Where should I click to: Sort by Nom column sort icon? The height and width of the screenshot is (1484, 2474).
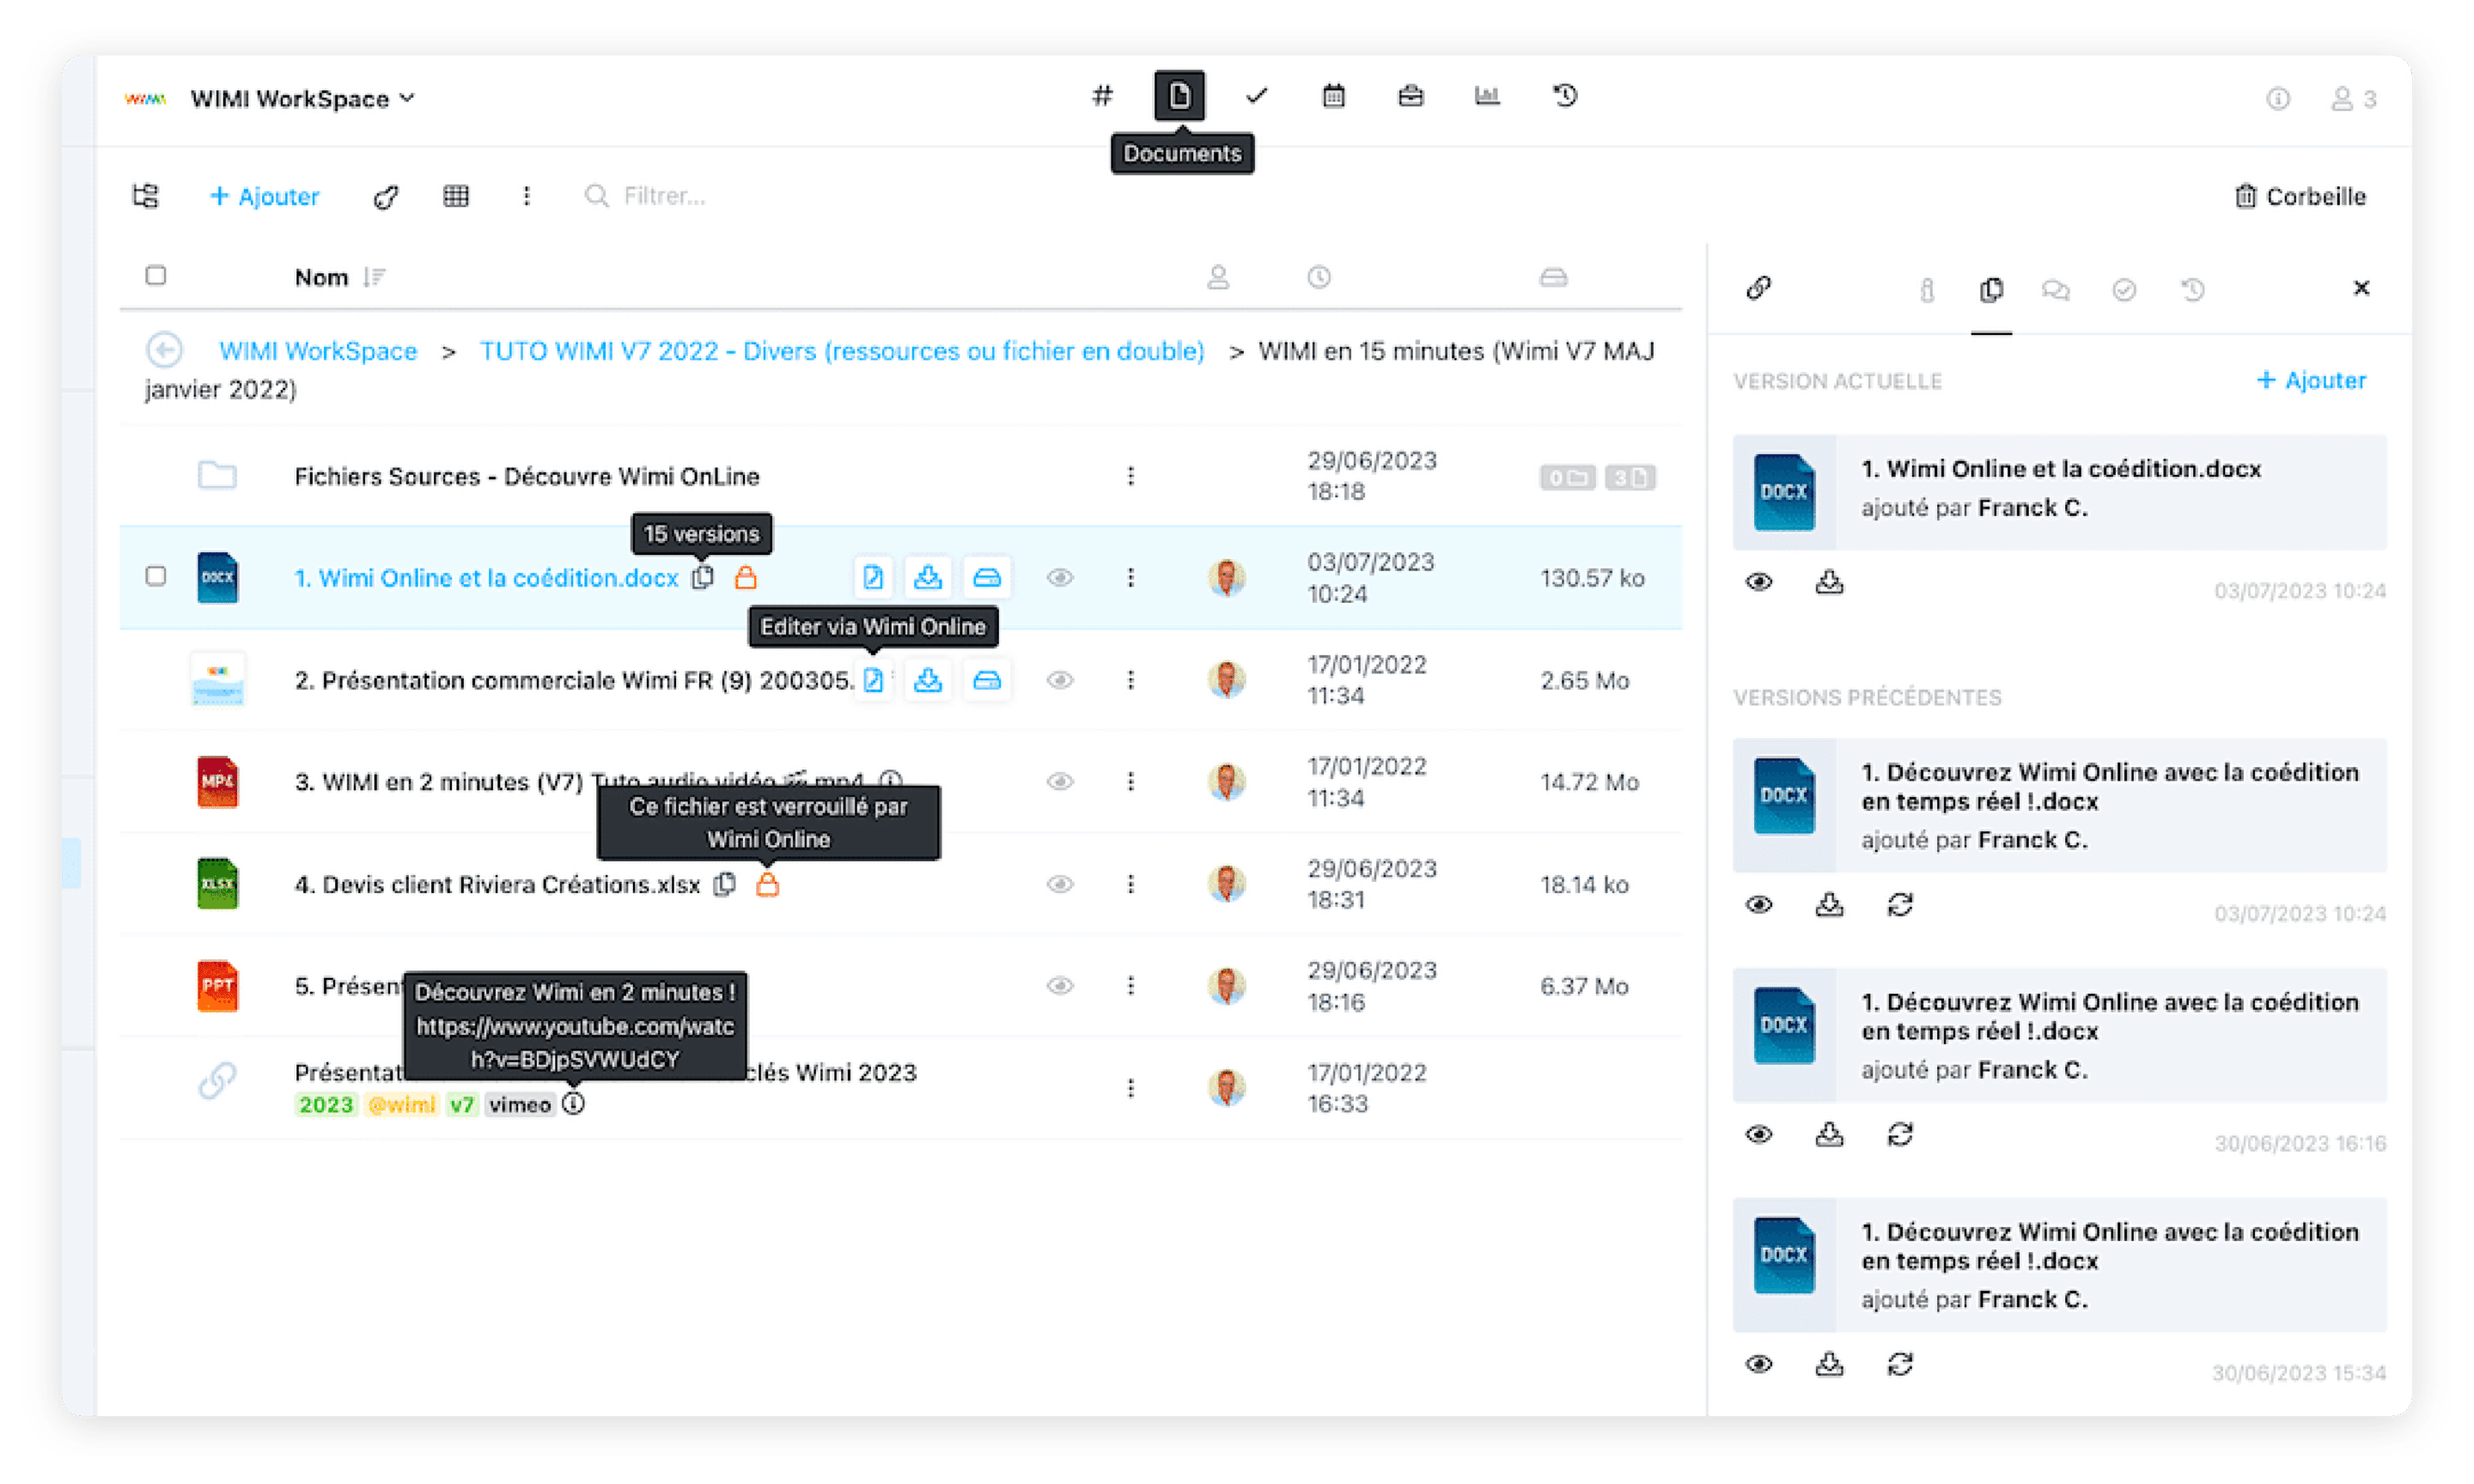(375, 277)
